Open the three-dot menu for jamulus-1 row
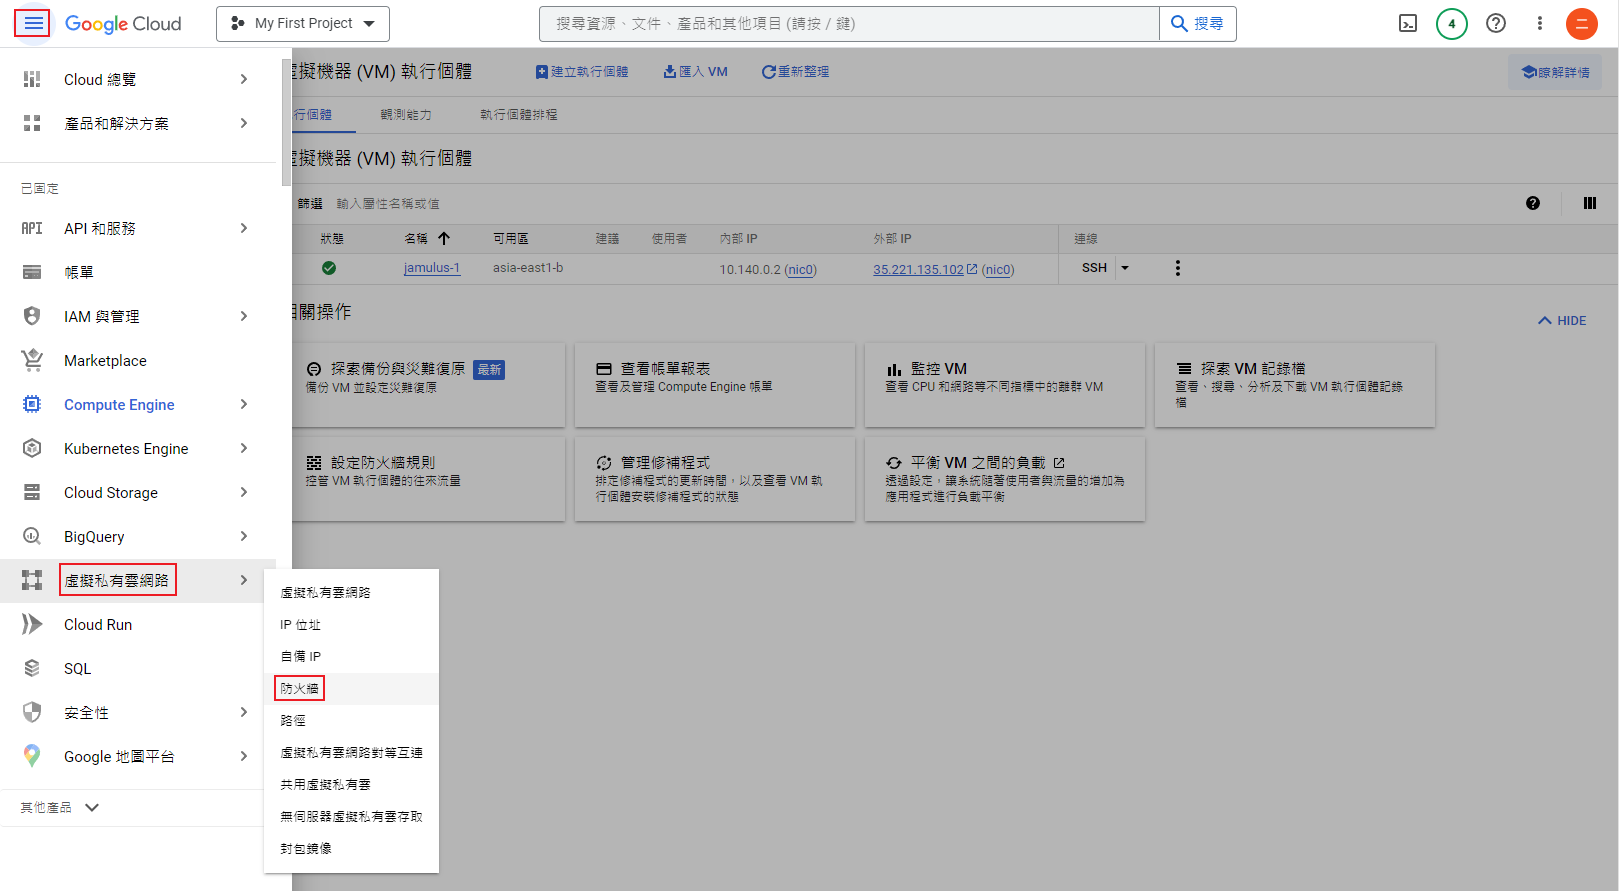Viewport: 1619px width, 891px height. [1177, 268]
